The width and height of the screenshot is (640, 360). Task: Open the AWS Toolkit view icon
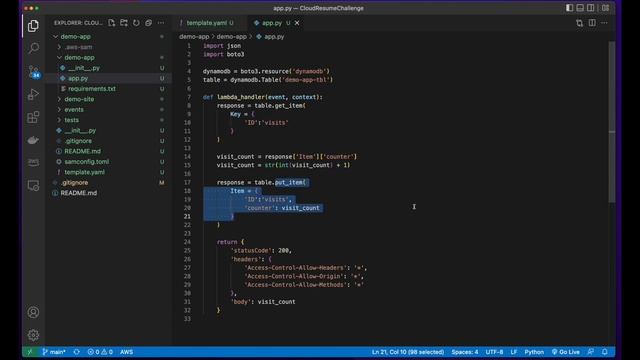tap(33, 162)
